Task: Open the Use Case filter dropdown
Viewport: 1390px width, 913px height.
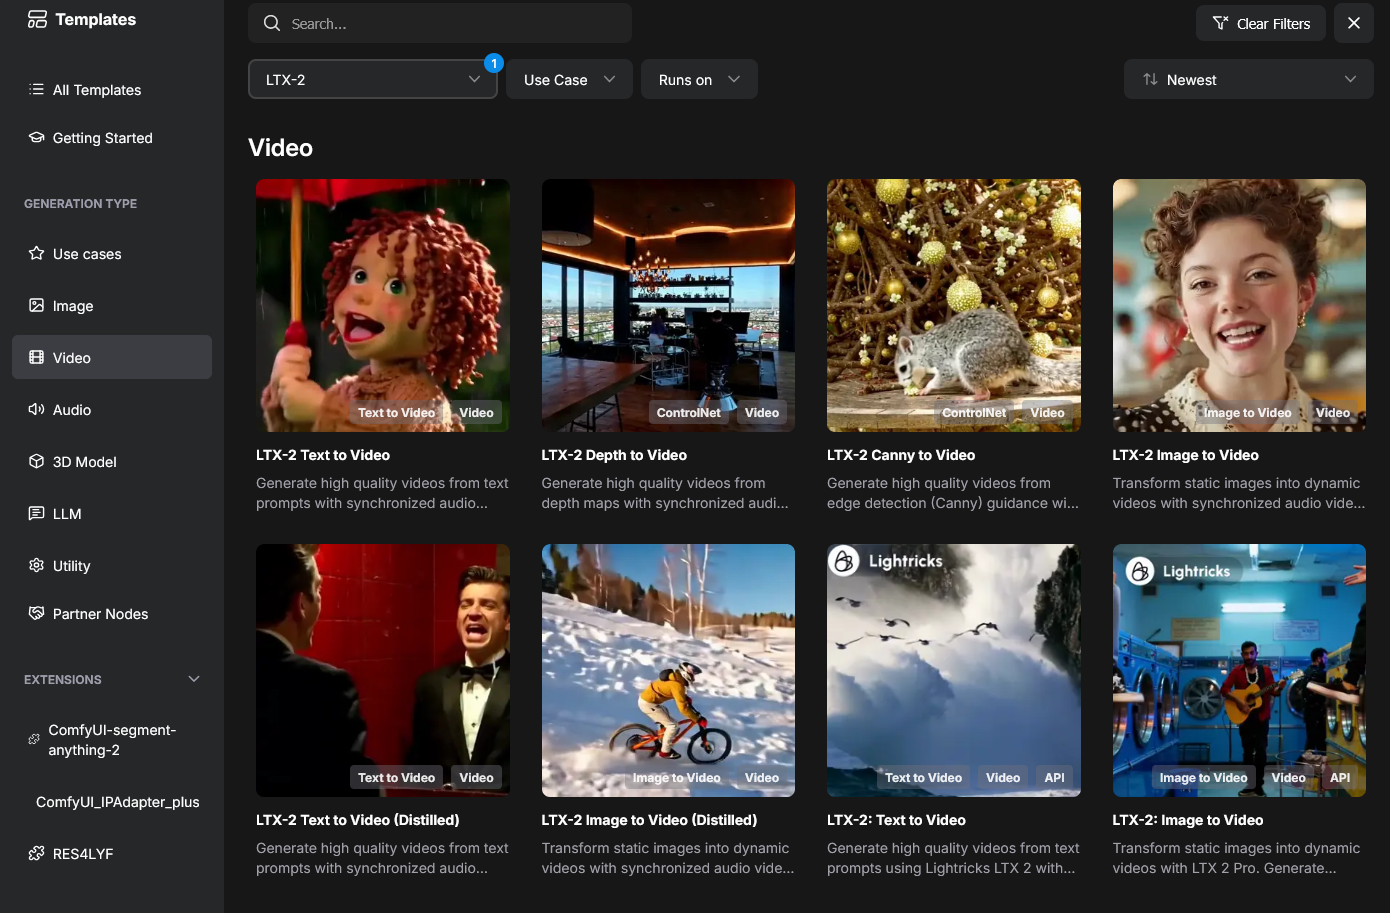Action: point(570,79)
